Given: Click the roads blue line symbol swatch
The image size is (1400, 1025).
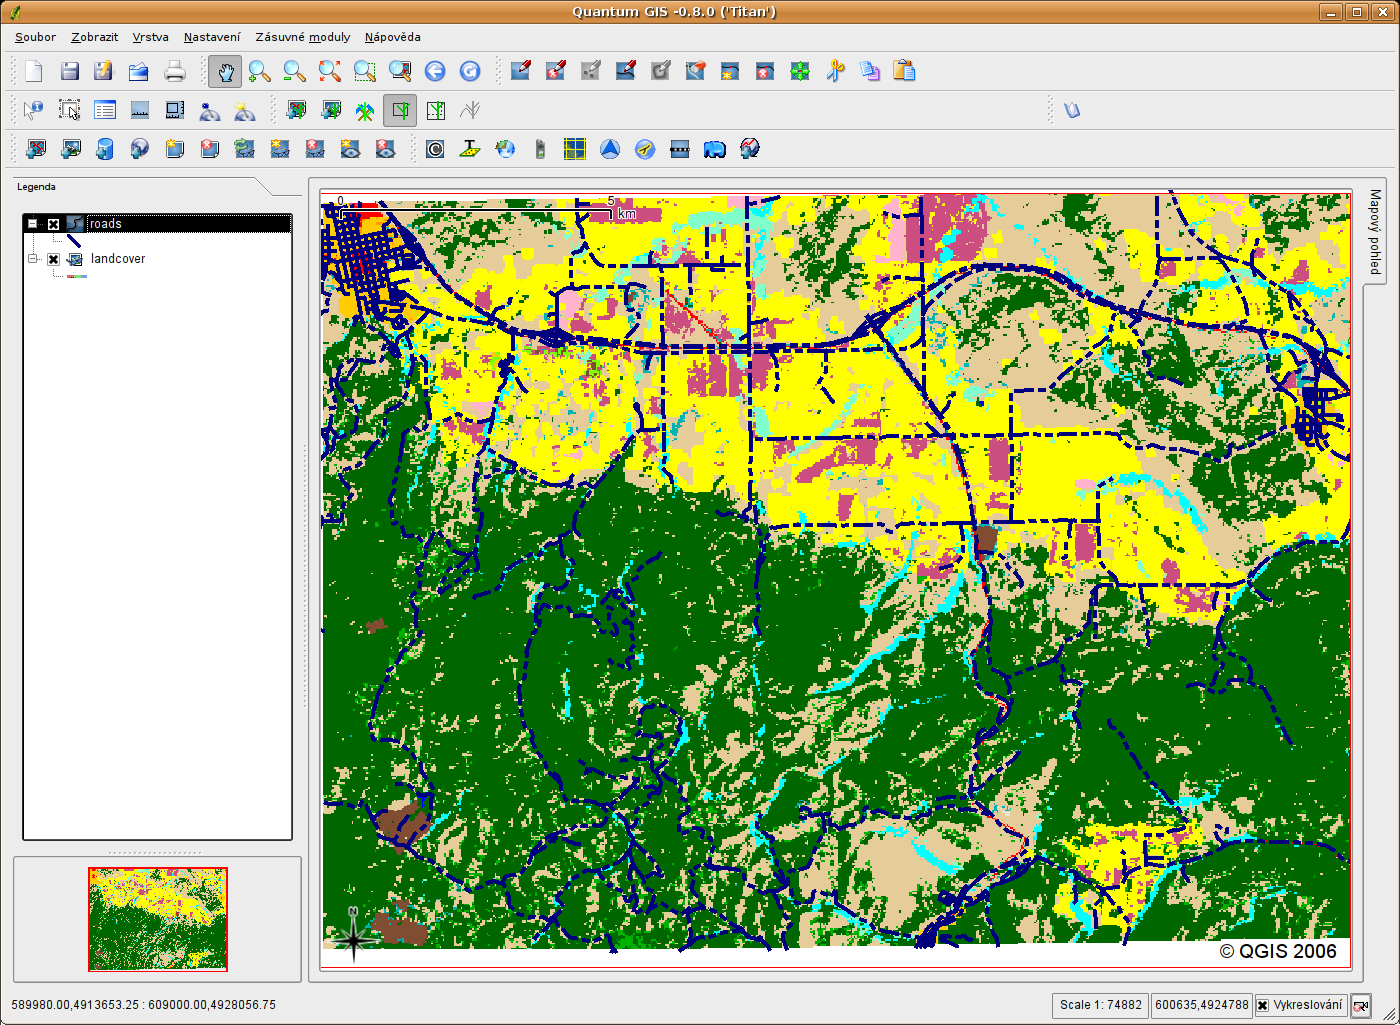Looking at the screenshot, I should [x=73, y=241].
